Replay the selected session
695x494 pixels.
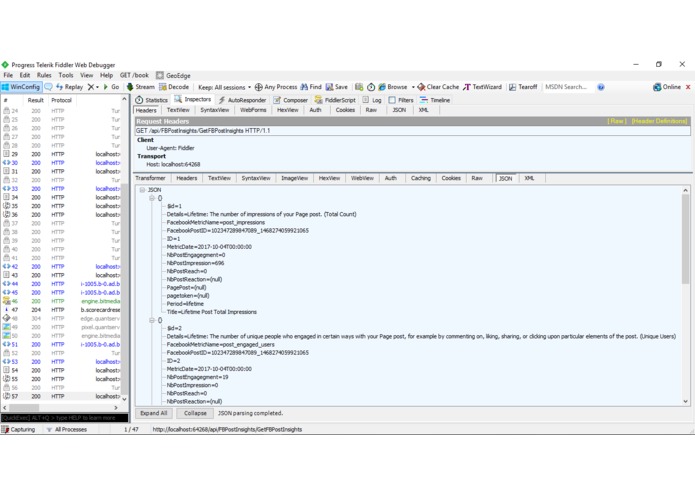click(x=70, y=87)
